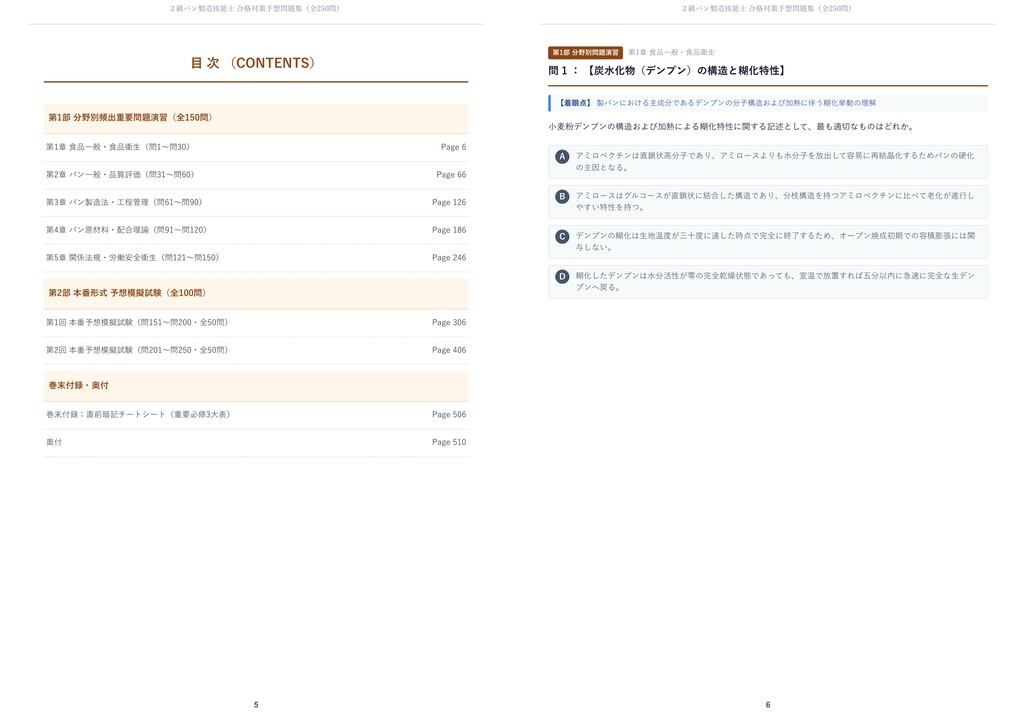Click the brown 第1部 分野別問題演習 badge

point(585,52)
